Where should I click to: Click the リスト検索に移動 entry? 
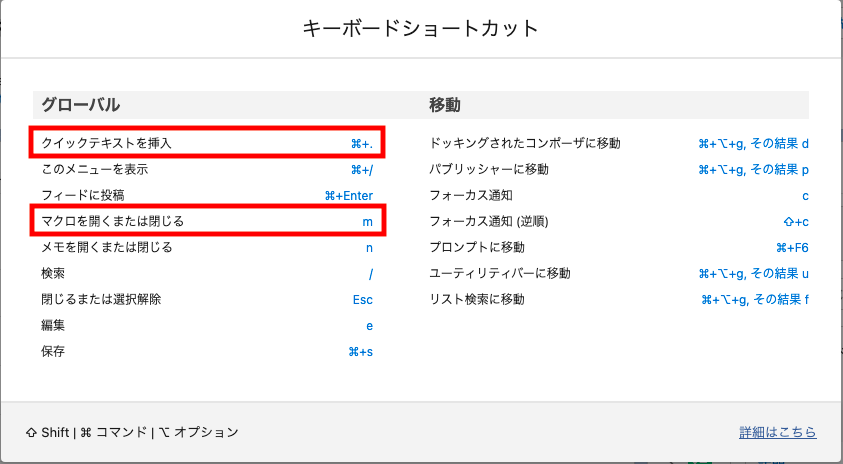coord(477,299)
